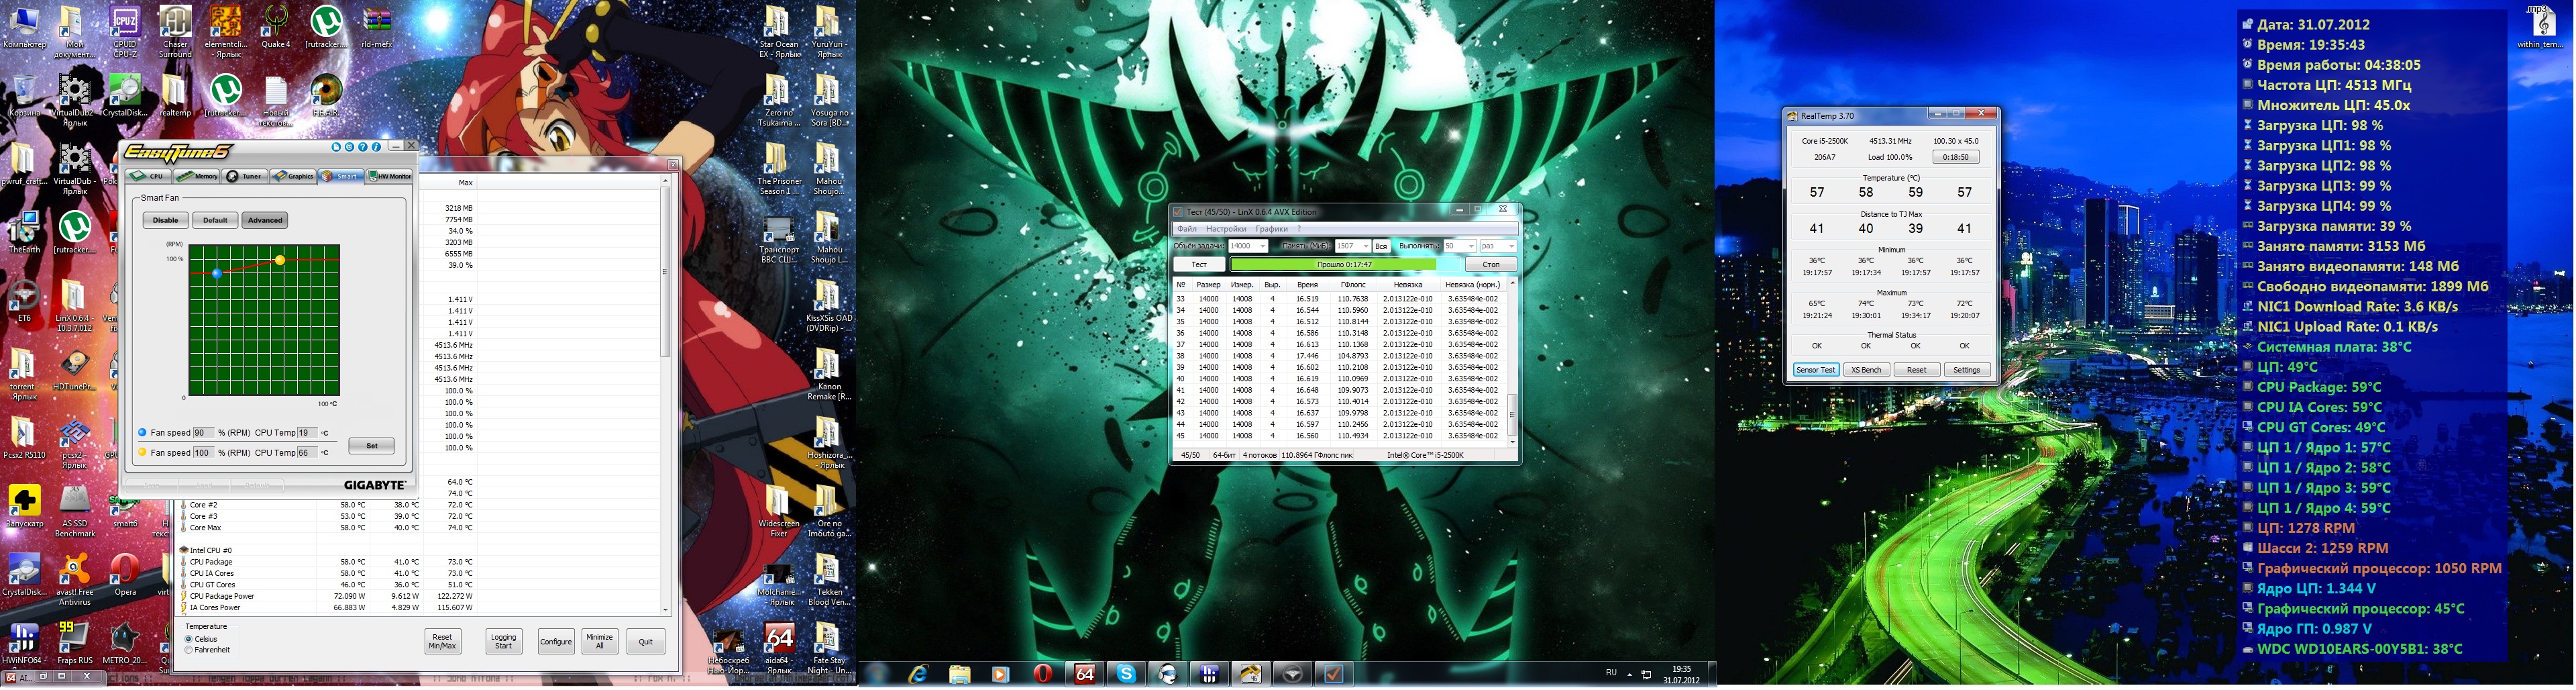
Task: Show hidden system tray icons arrow
Action: (x=1630, y=674)
